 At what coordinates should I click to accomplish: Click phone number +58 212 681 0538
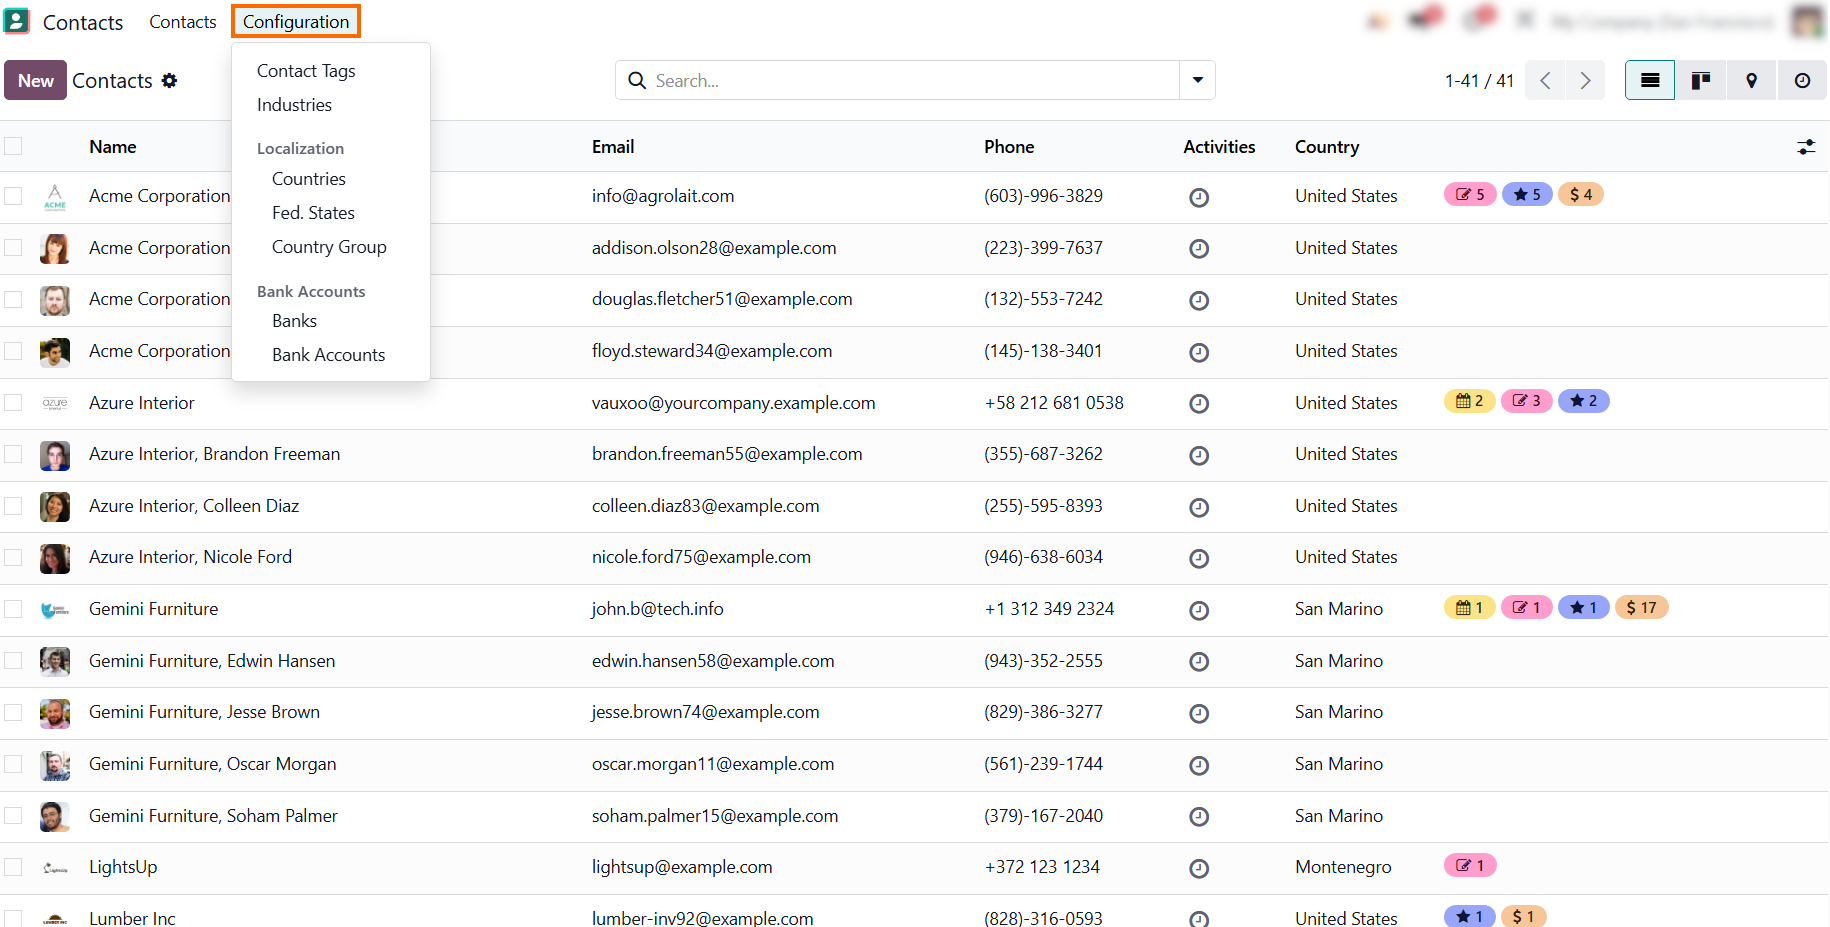coord(1054,403)
